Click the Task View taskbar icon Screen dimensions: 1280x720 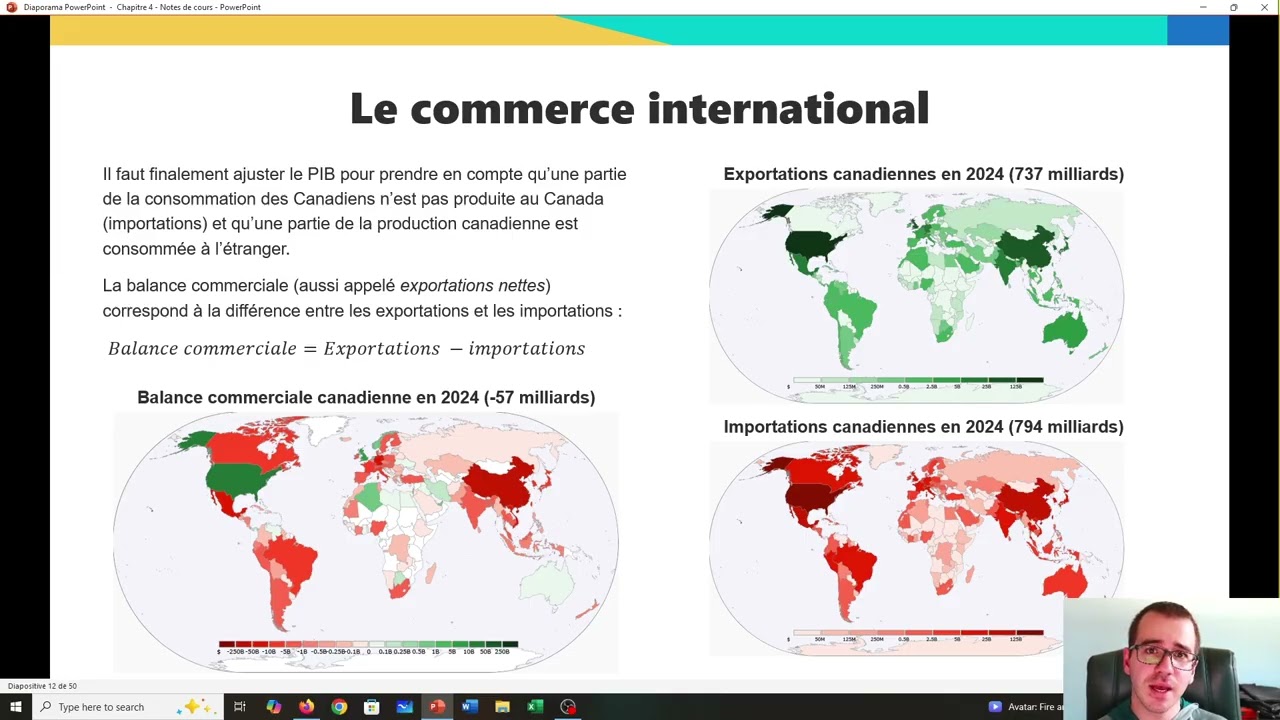tap(240, 707)
